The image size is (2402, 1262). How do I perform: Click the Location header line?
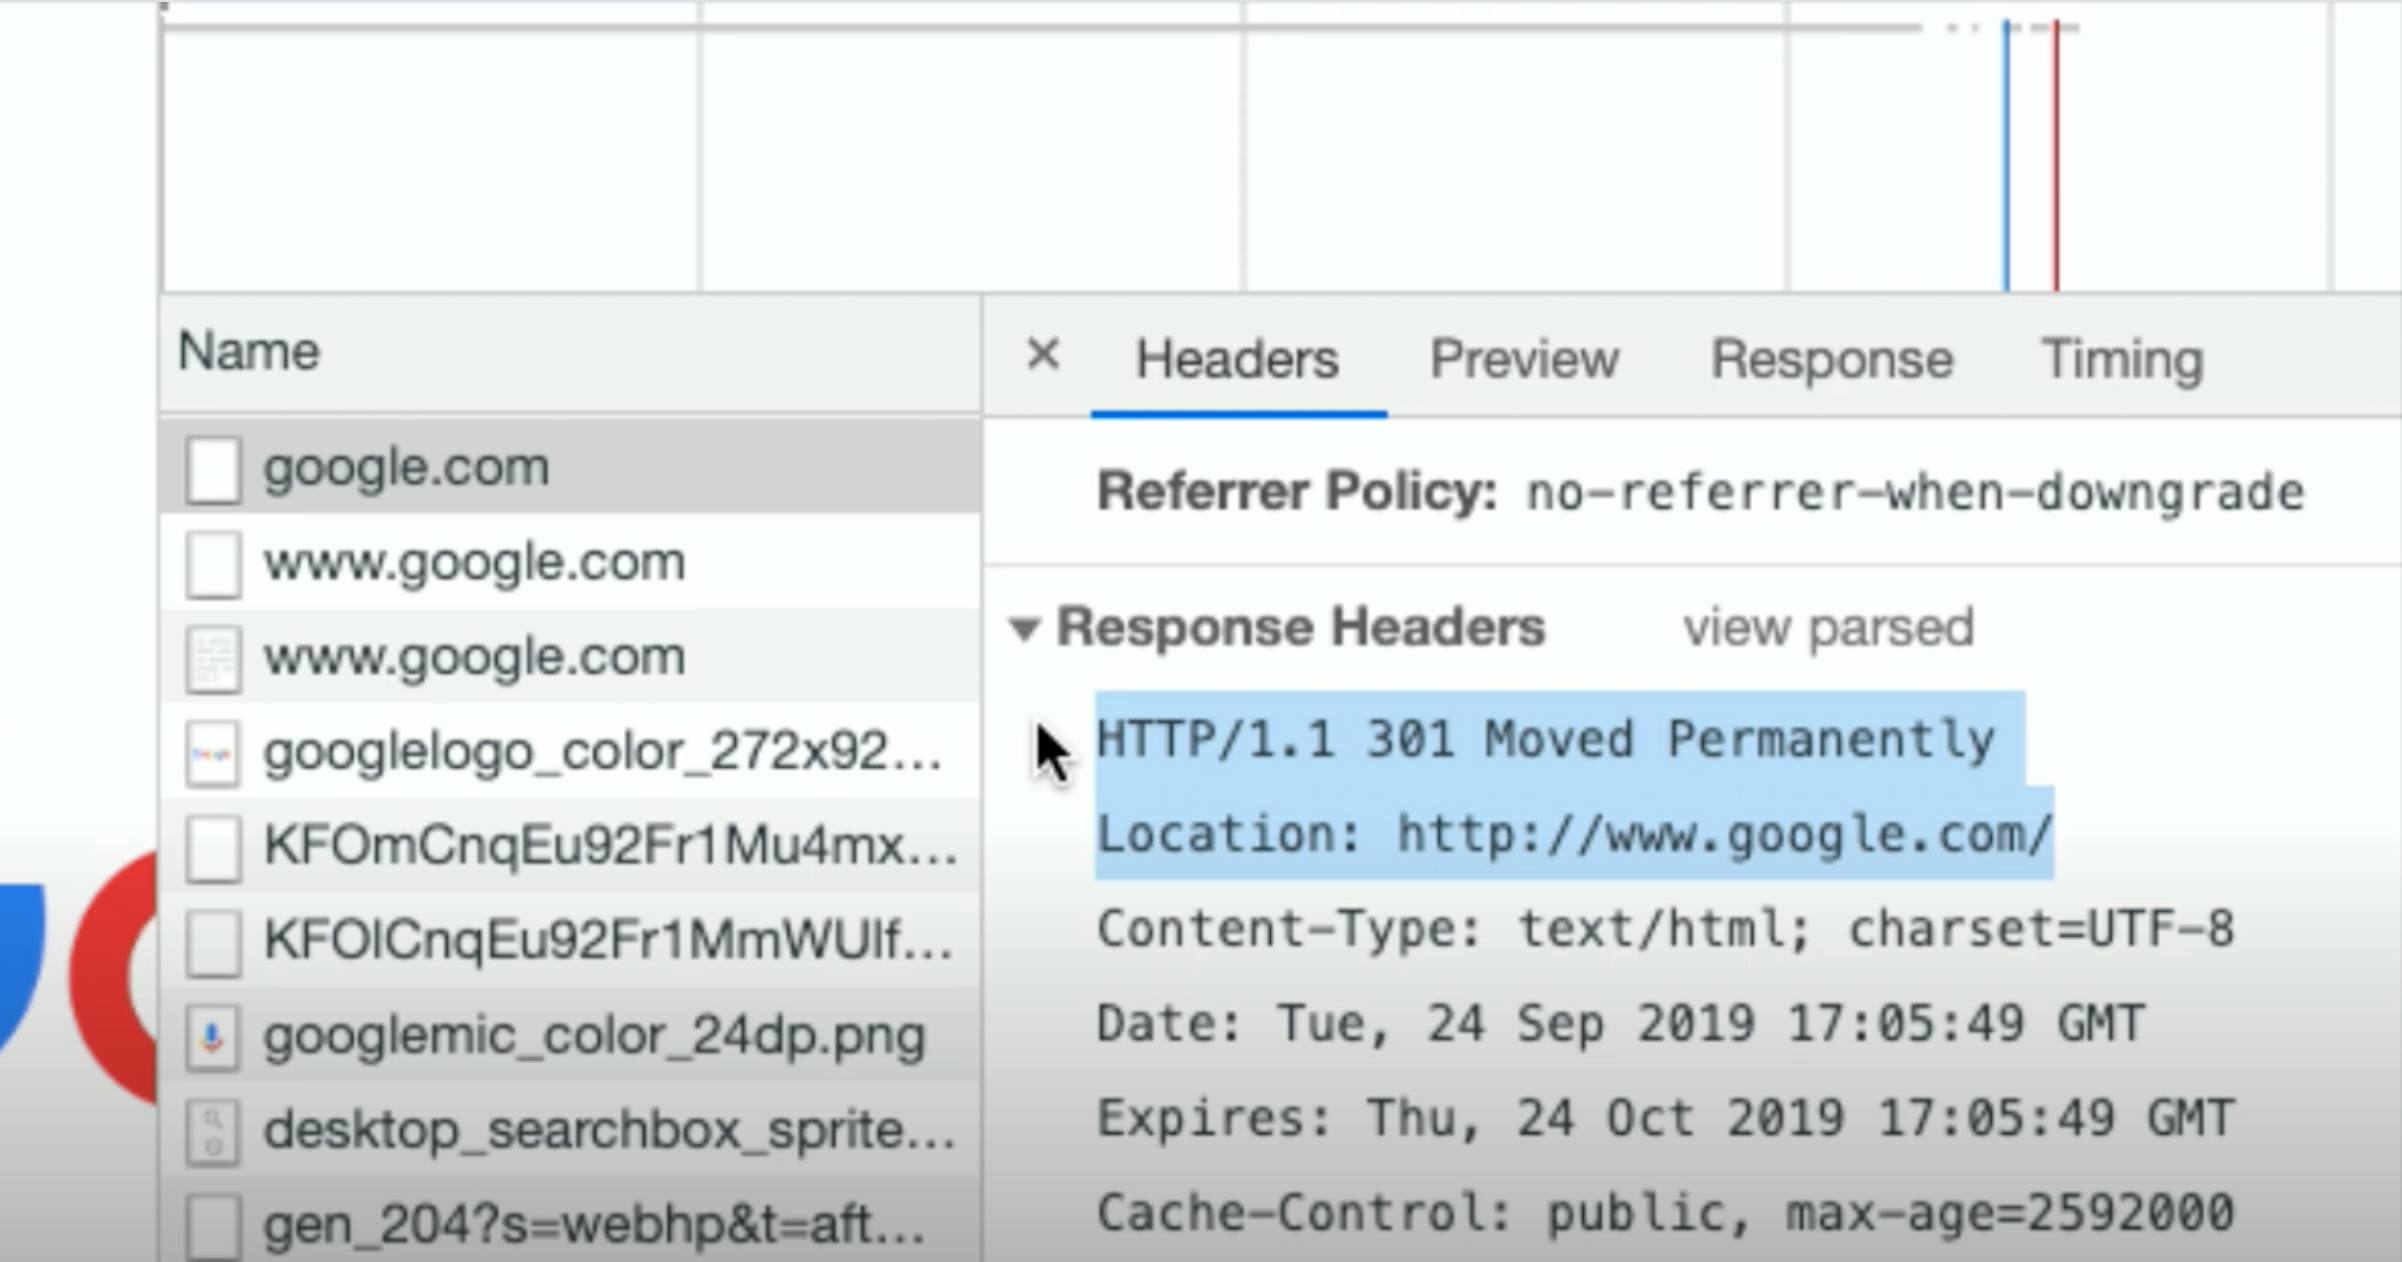pos(1574,834)
